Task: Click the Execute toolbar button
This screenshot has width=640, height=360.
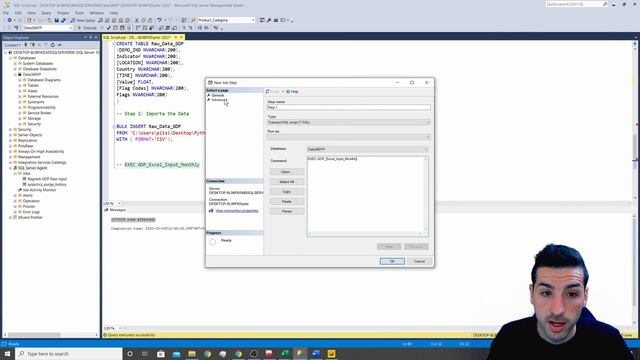Action: point(87,28)
